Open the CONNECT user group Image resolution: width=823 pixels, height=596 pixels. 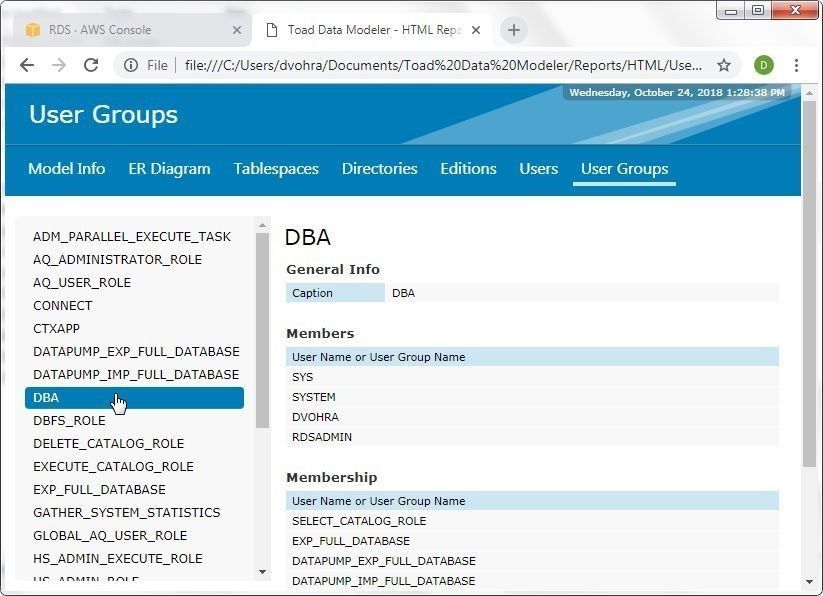[x=62, y=306]
